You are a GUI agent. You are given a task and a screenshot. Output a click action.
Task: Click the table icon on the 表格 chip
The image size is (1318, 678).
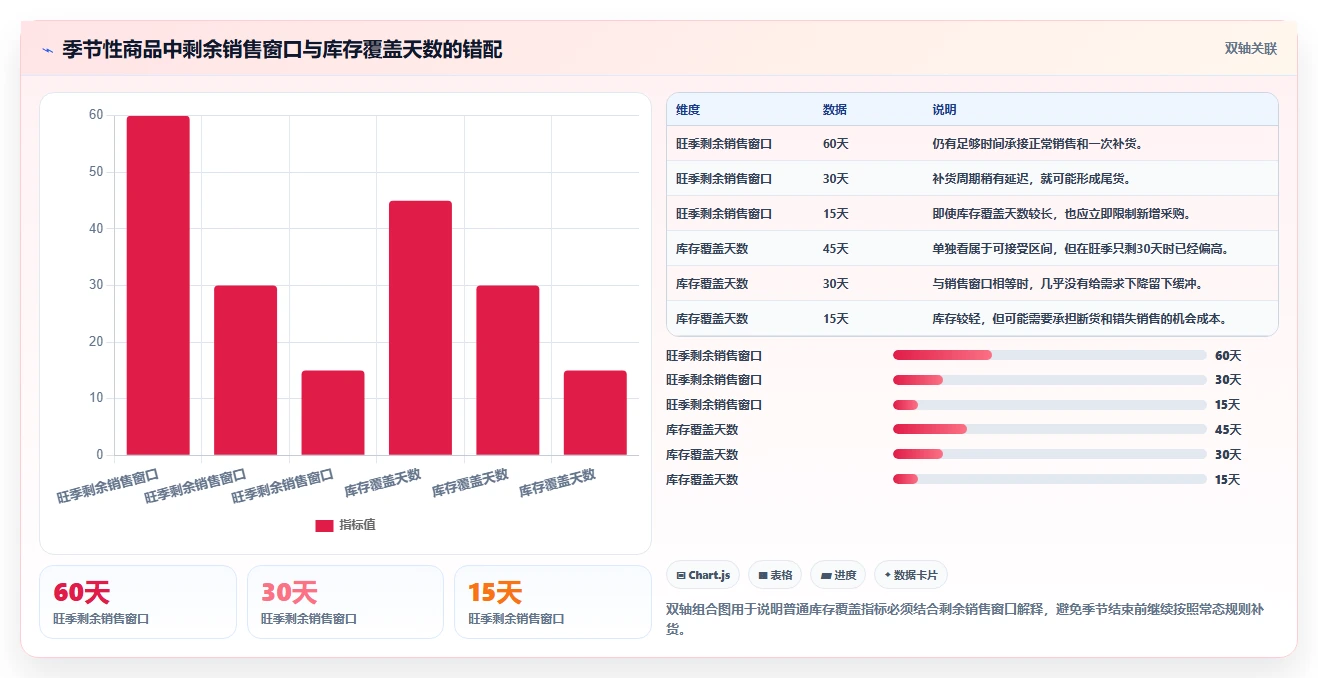[763, 575]
